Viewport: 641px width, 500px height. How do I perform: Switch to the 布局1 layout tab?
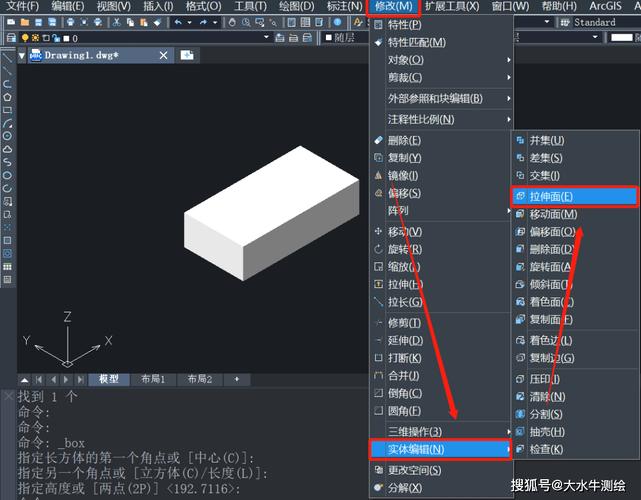point(153,379)
